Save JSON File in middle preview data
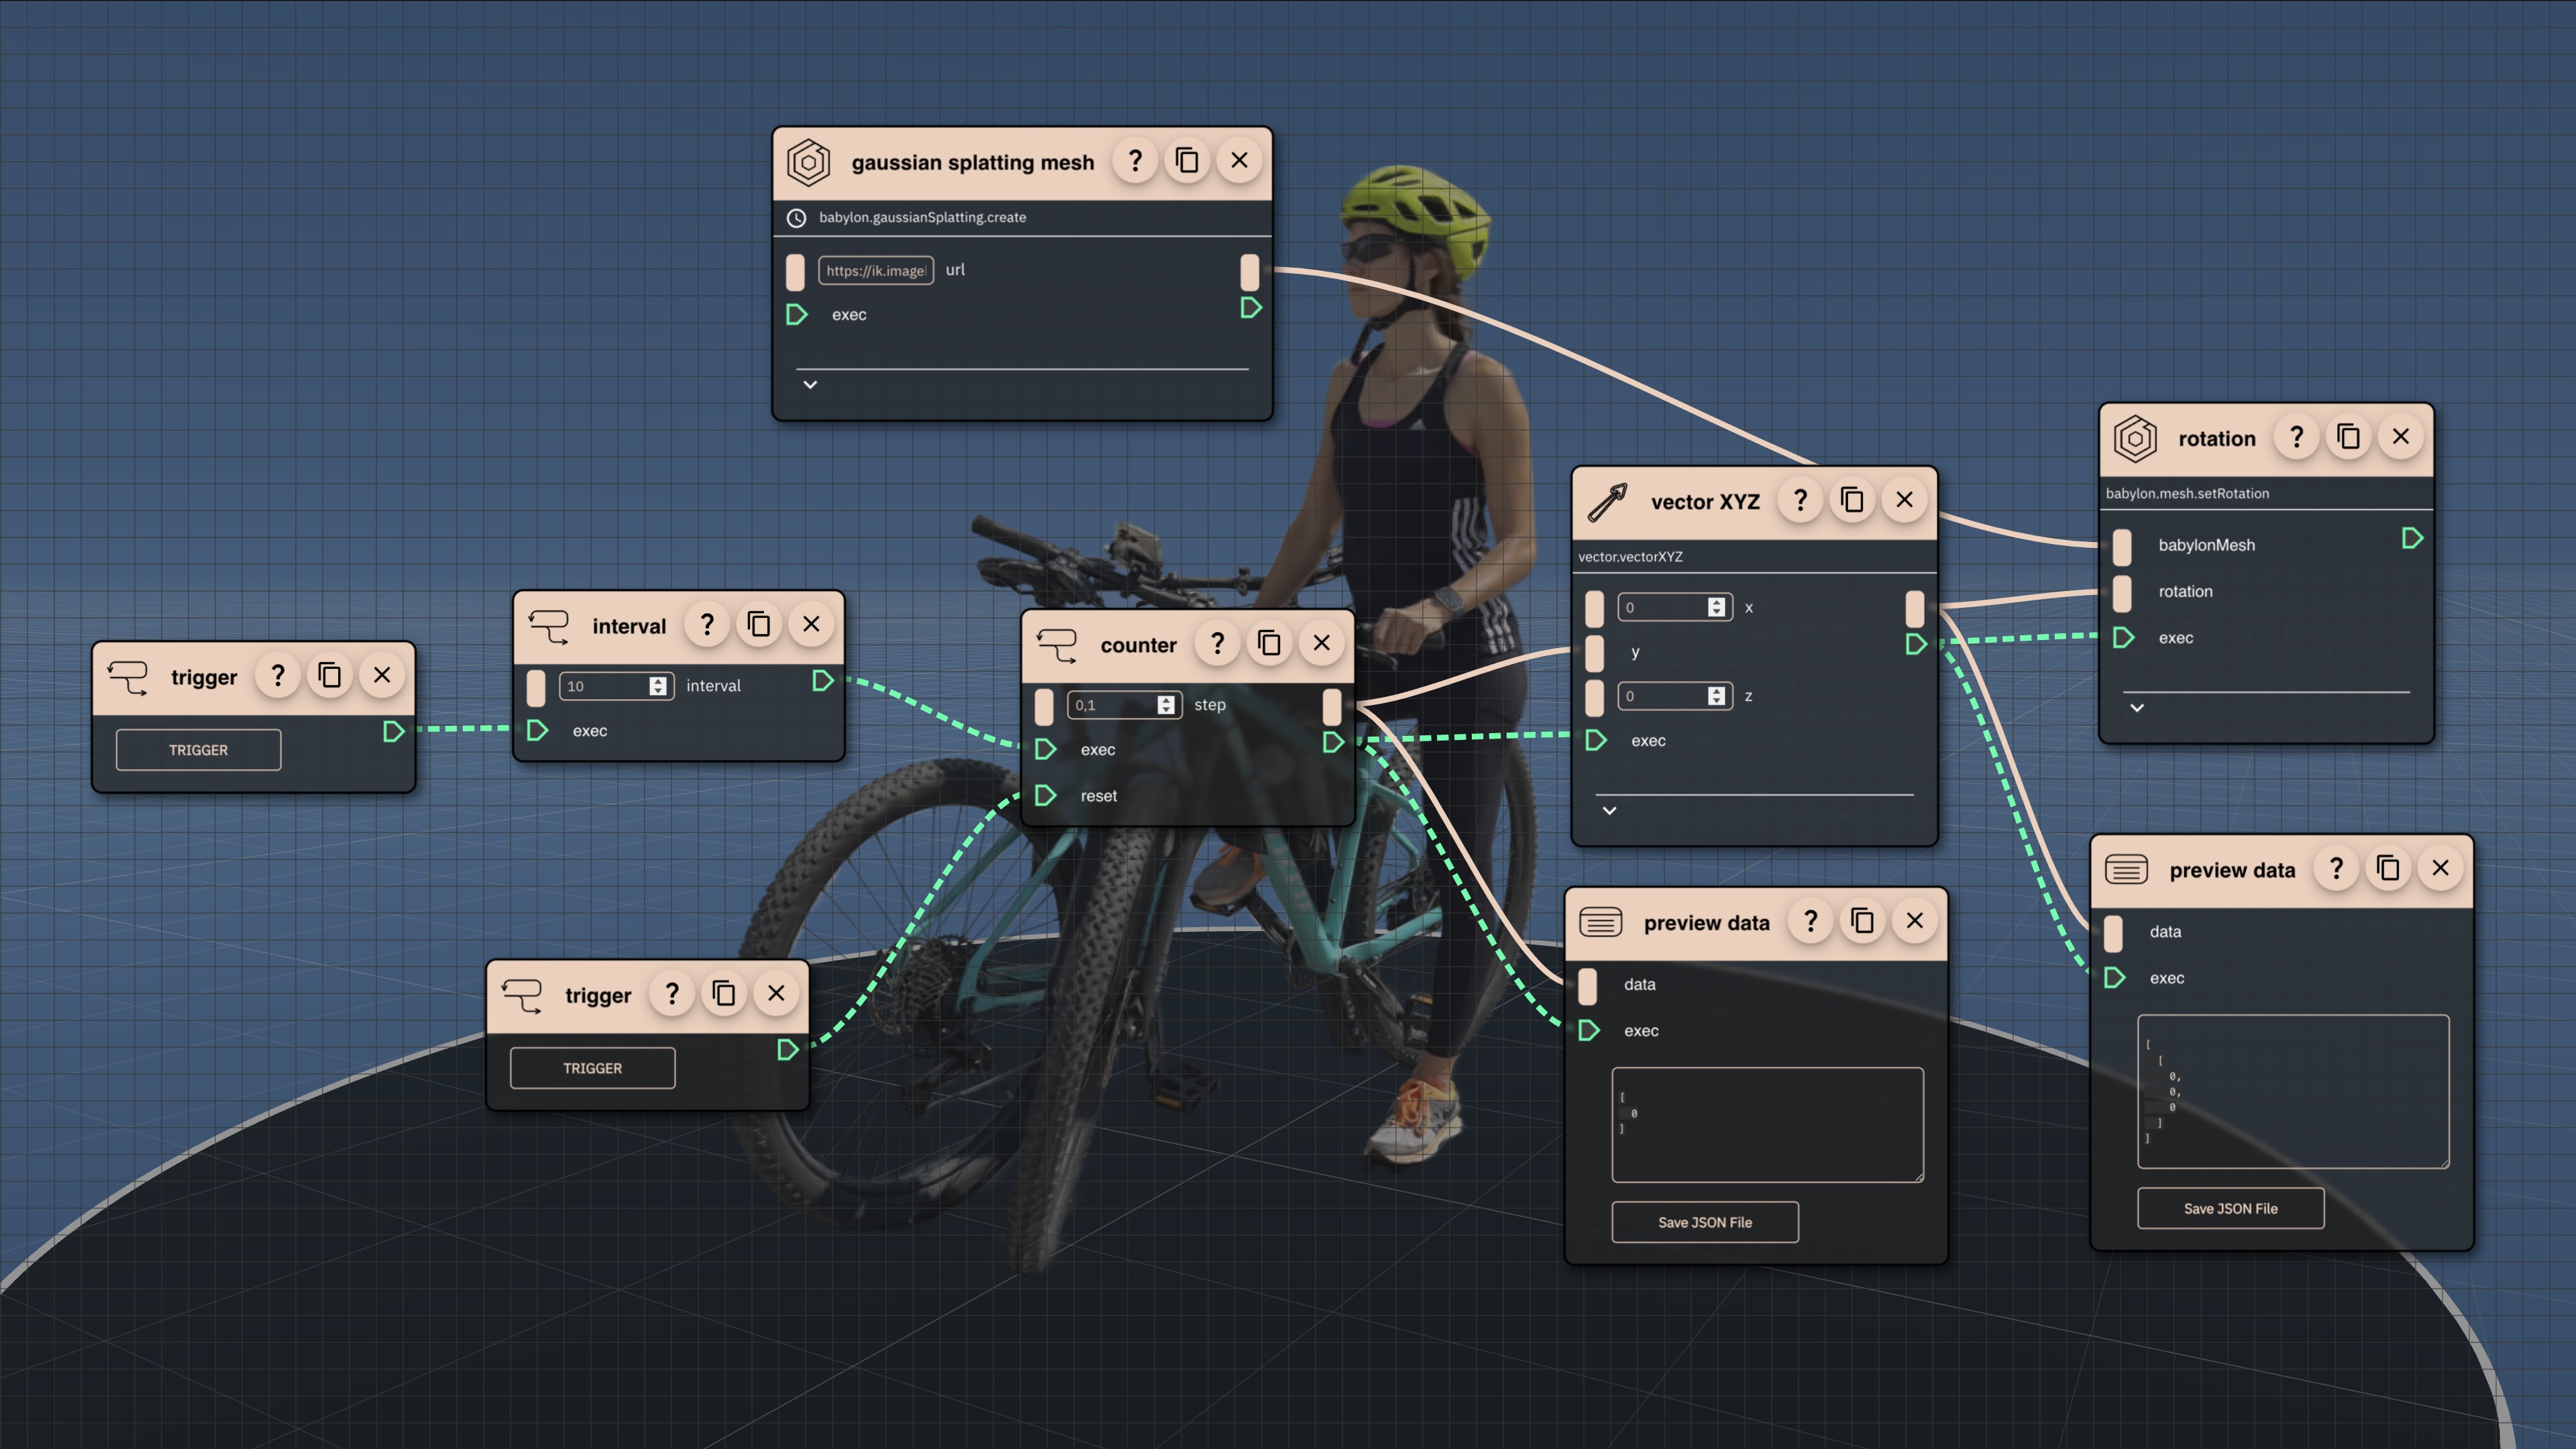The height and width of the screenshot is (1449, 2576). pyautogui.click(x=1705, y=1222)
